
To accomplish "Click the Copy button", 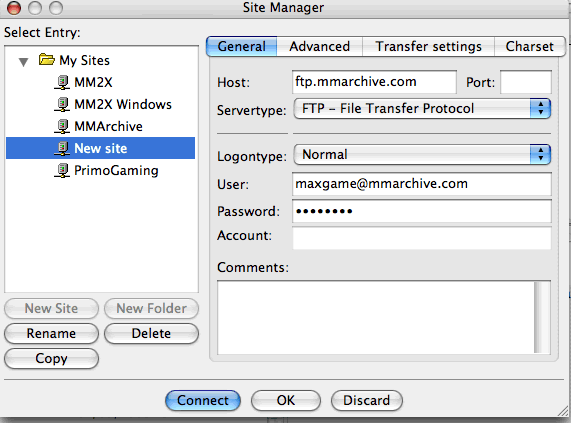I will (51, 359).
